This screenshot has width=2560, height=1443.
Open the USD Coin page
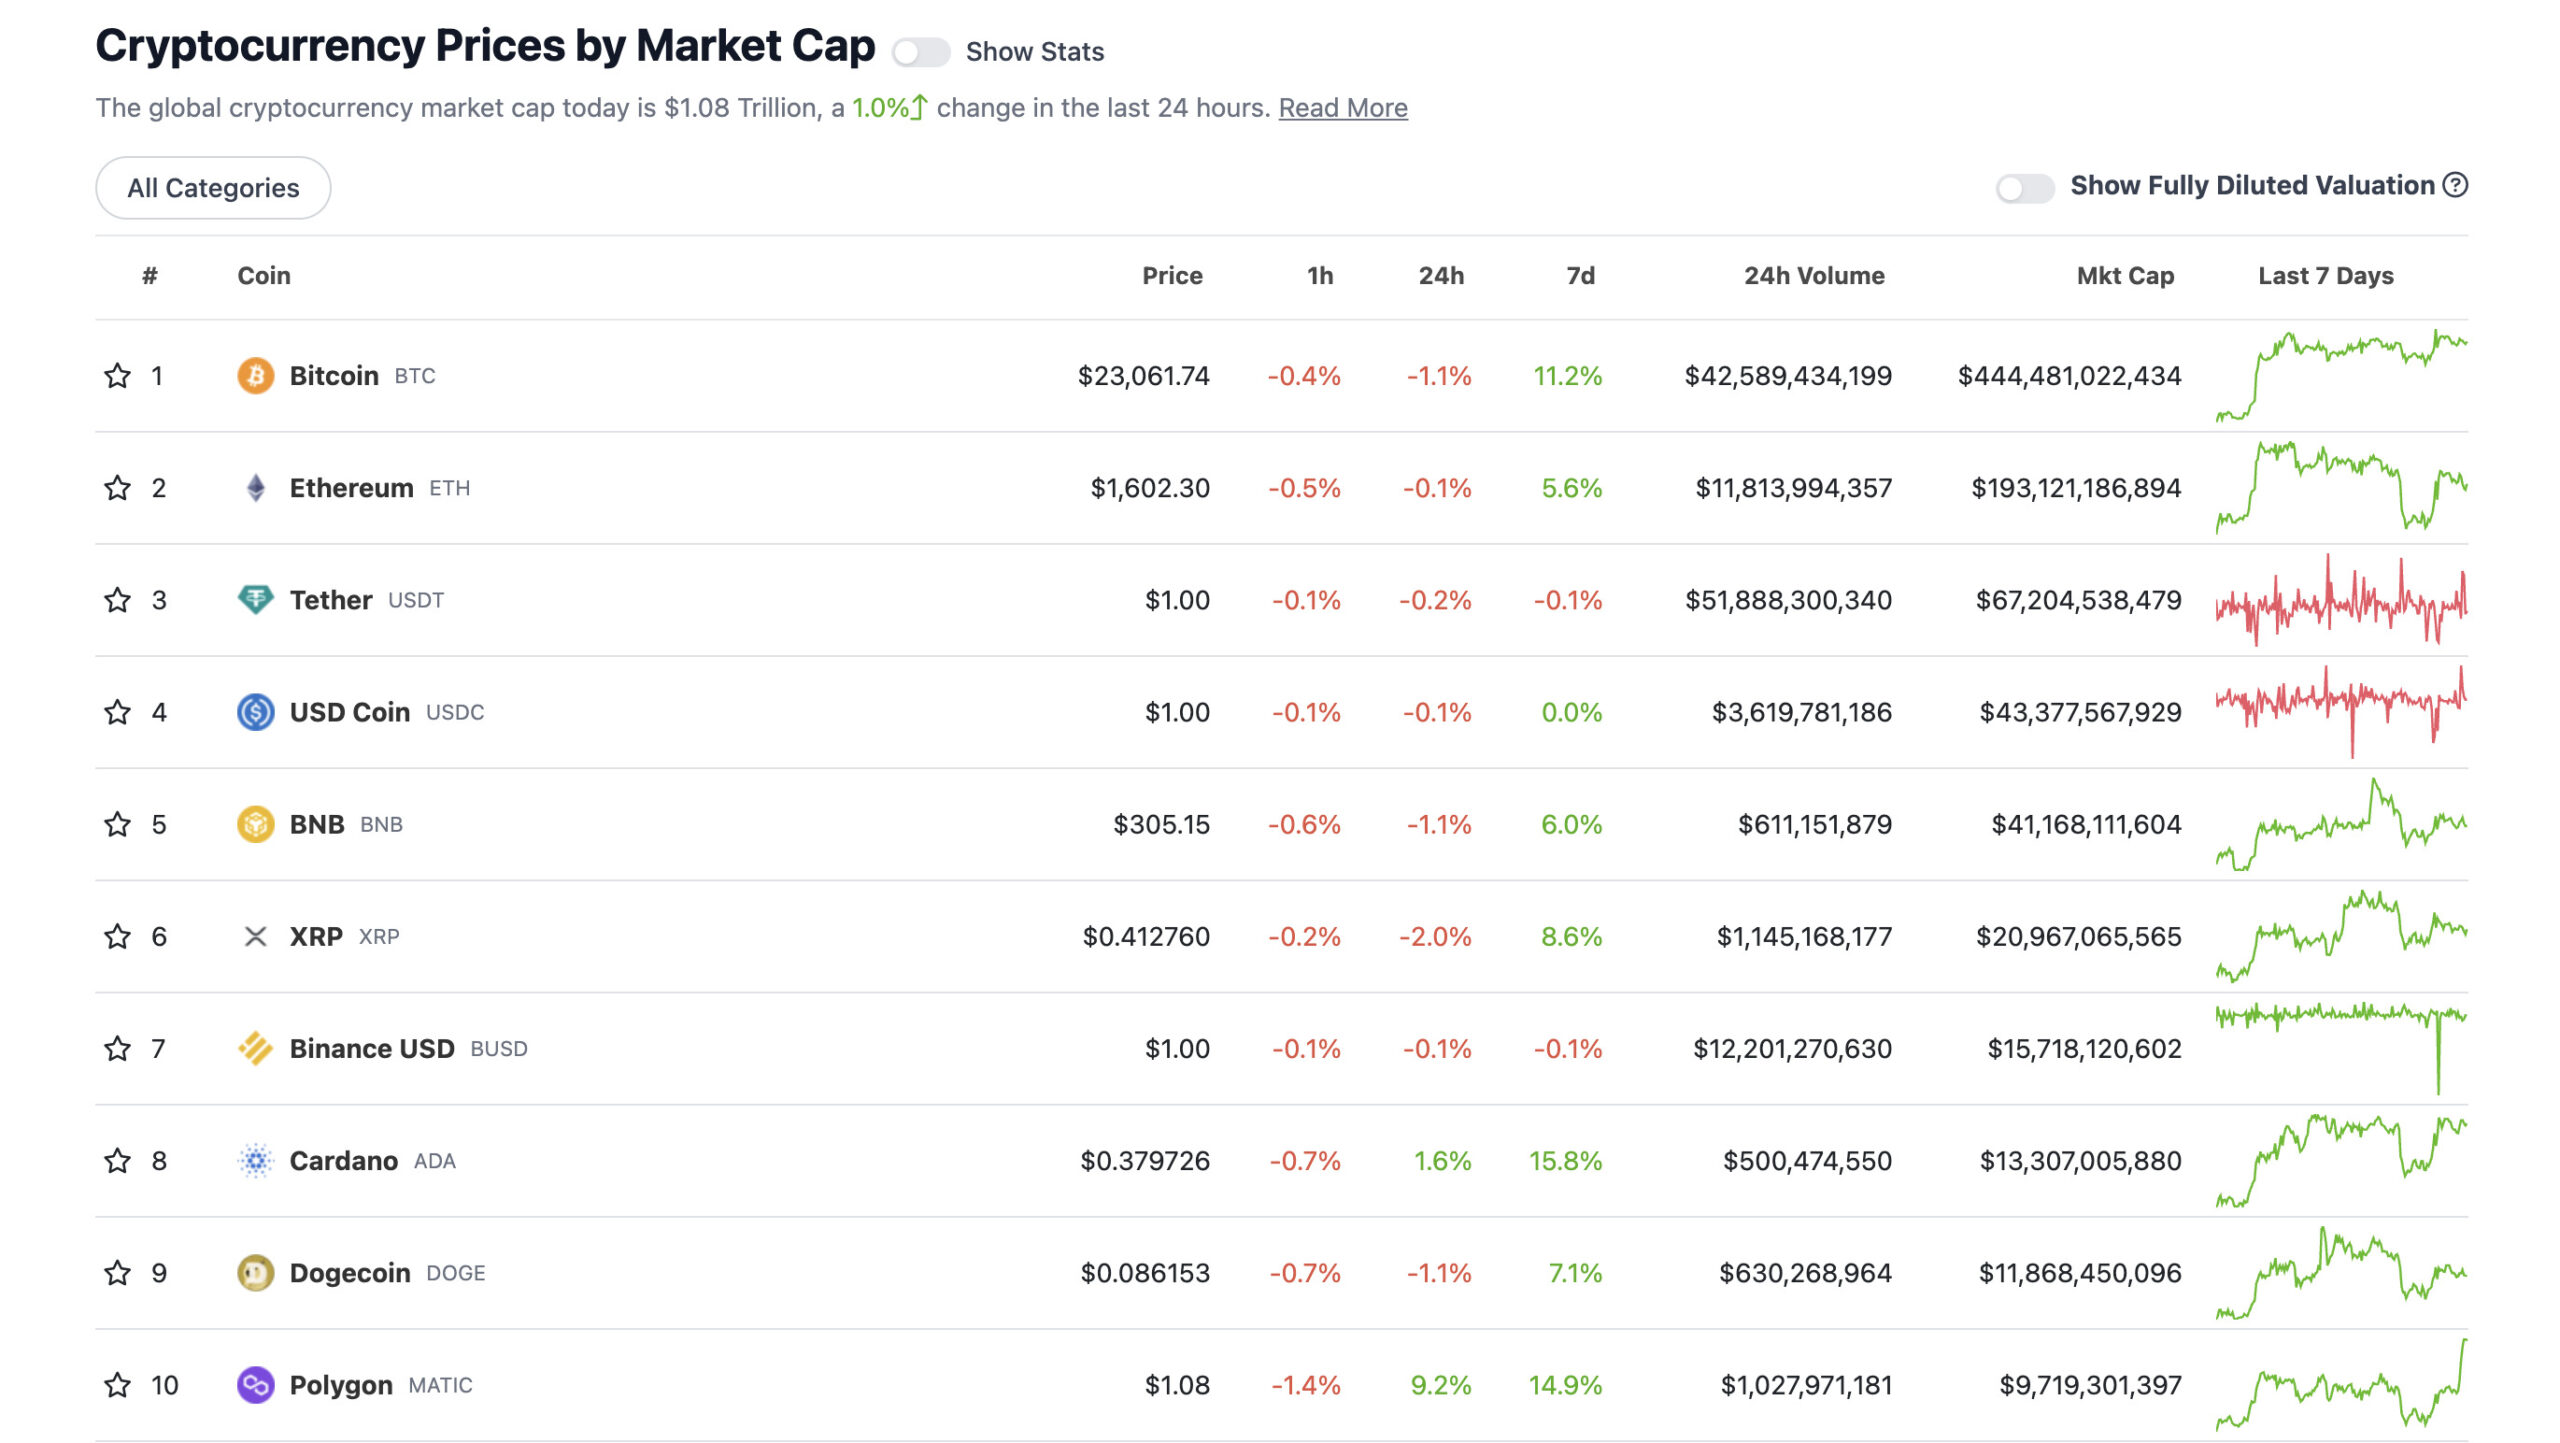pos(349,712)
